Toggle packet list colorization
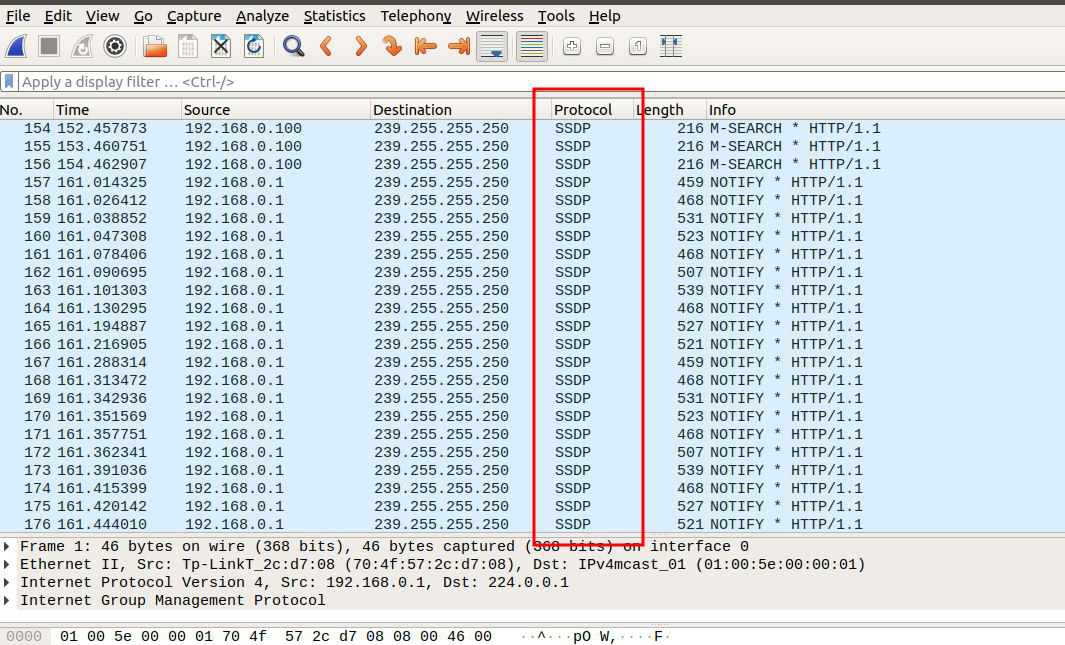Viewport: 1065px width, 645px height. pos(532,46)
